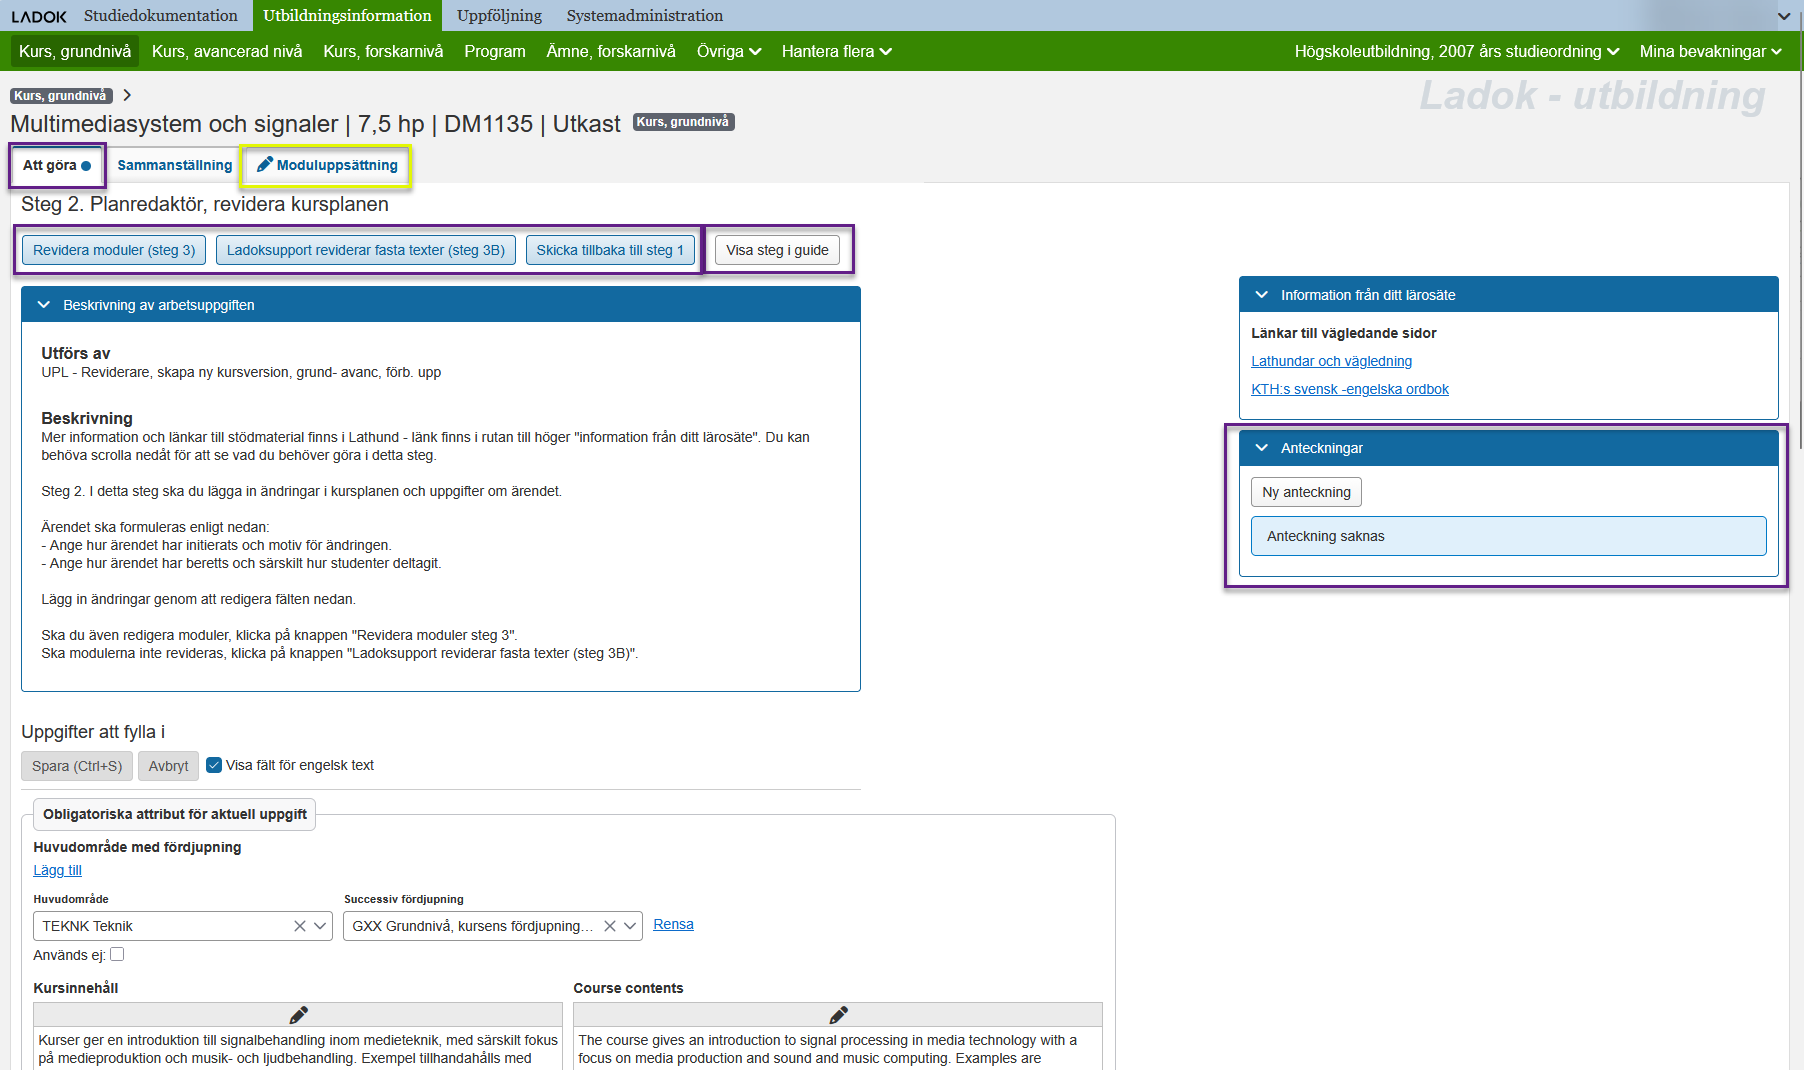This screenshot has height=1070, width=1804.
Task: Collapse the Anteckningar panel
Action: pos(1262,448)
